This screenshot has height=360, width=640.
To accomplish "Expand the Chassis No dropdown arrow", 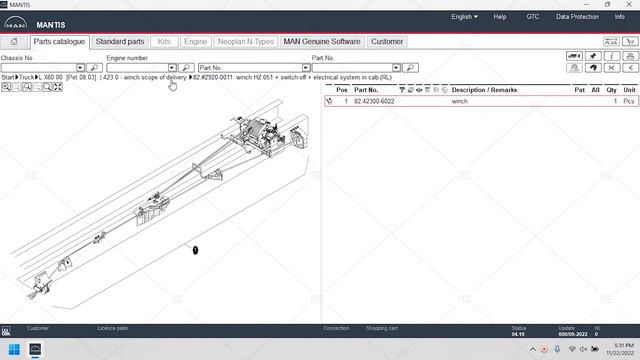I will (x=80, y=68).
